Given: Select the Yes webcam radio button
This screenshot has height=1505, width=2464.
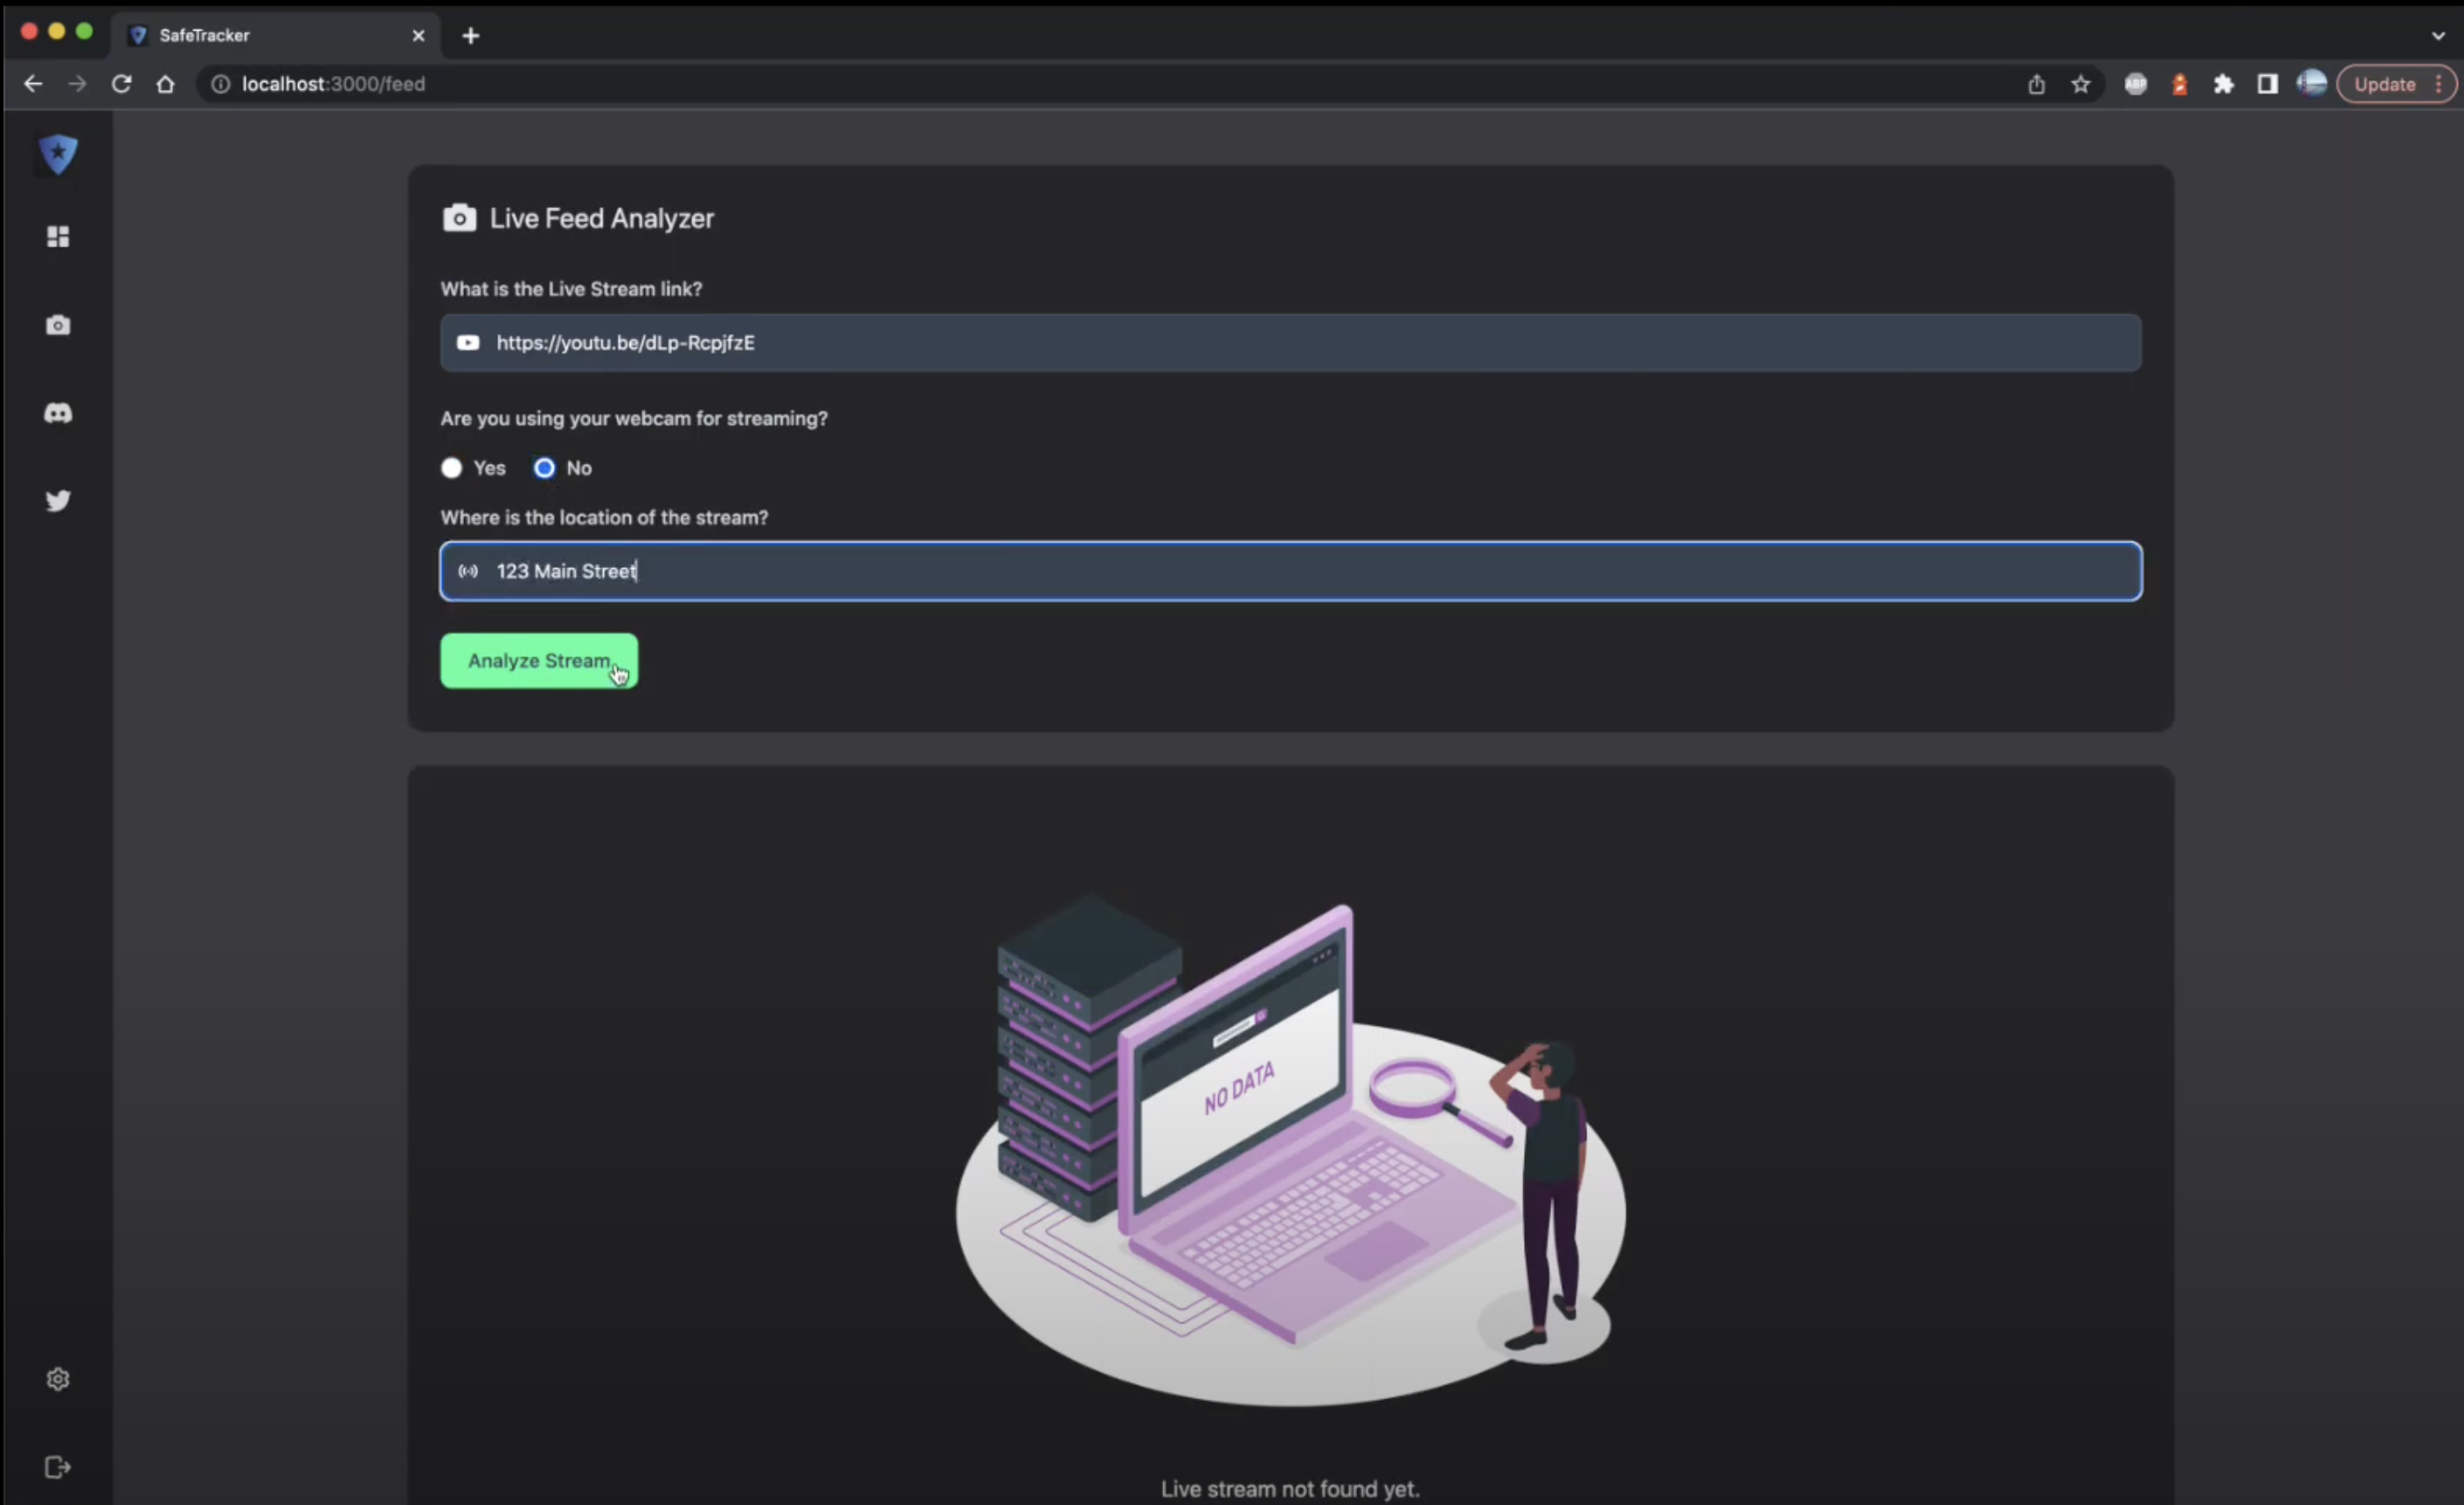Looking at the screenshot, I should (x=452, y=468).
